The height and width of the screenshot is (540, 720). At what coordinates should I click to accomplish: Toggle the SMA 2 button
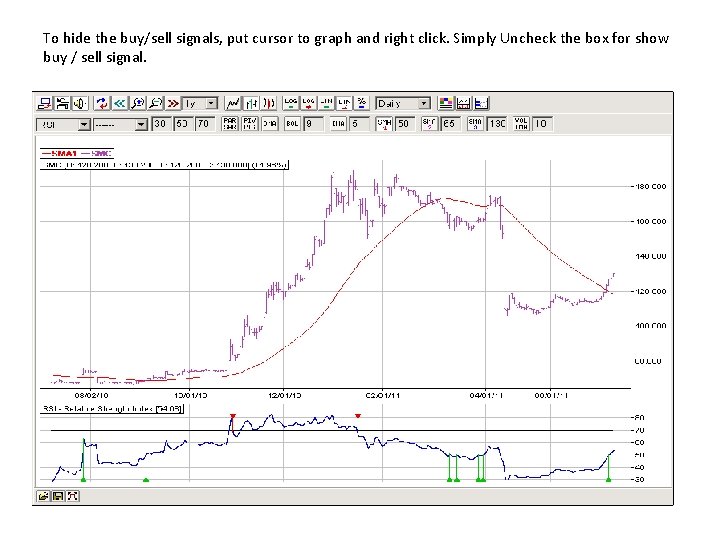429,124
